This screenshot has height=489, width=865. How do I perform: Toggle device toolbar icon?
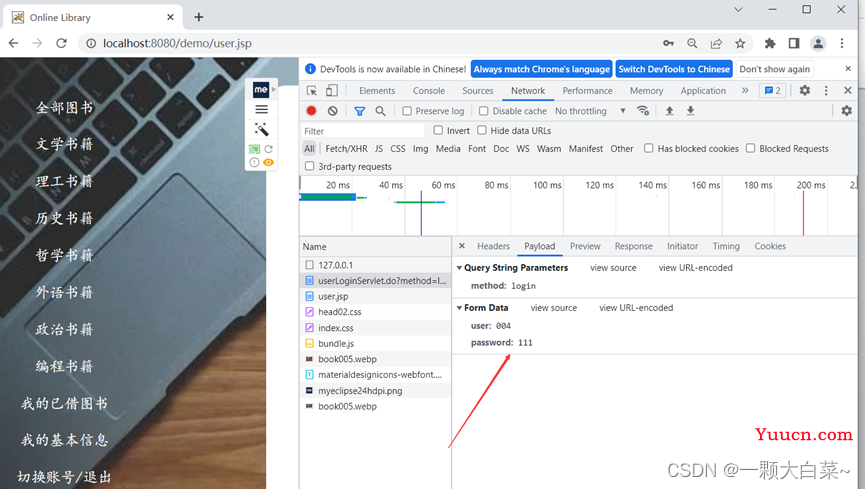coord(332,91)
